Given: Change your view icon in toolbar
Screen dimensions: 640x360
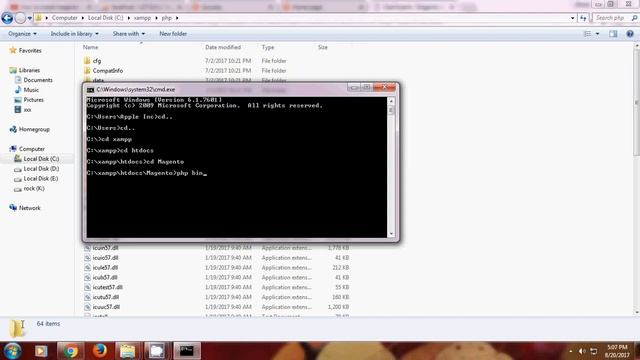Looking at the screenshot, I should tap(587, 34).
